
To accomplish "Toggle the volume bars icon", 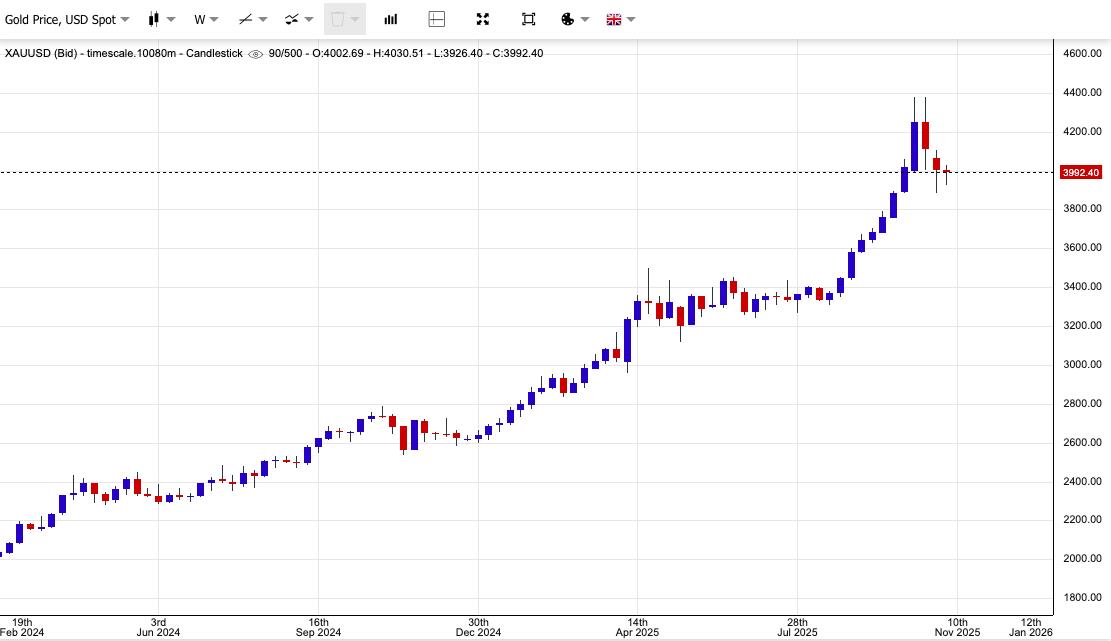I will click(x=391, y=19).
